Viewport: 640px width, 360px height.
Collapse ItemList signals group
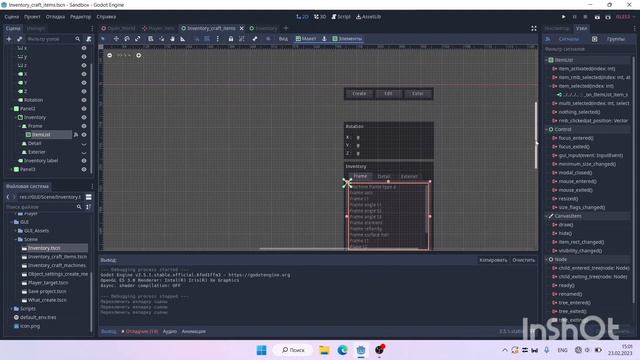(547, 60)
